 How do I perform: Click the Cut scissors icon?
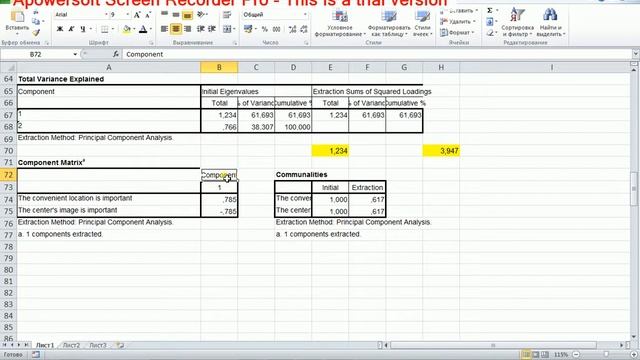point(36,13)
